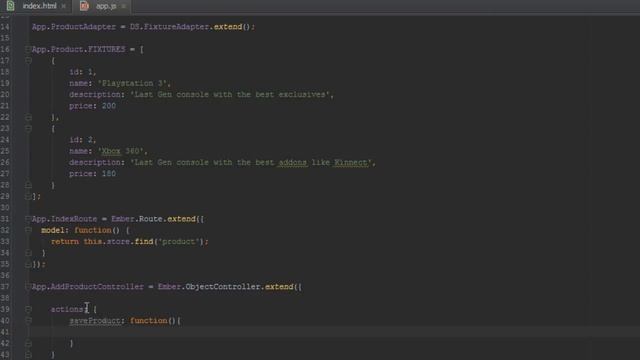Viewport: 640px width, 360px height.
Task: Click fold end marker on line 34
Action: 28,253
